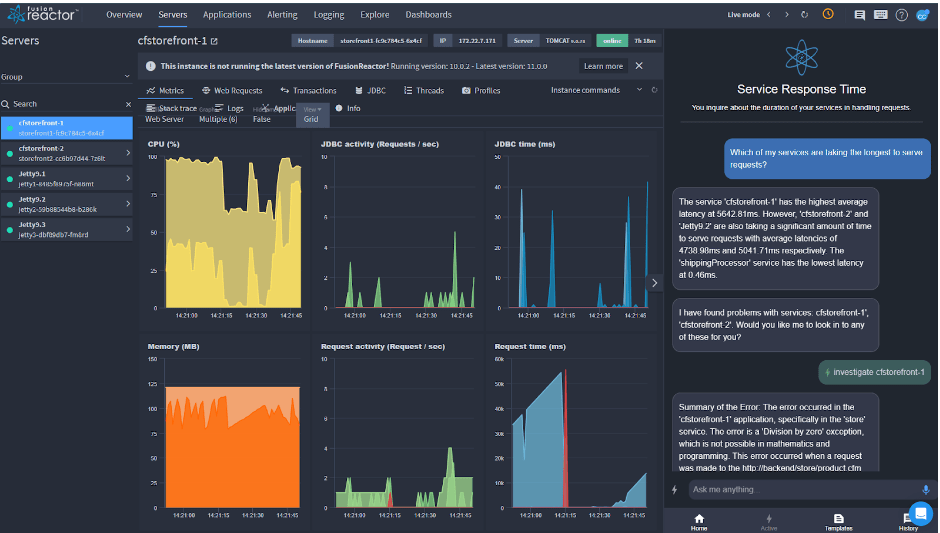
Task: Collapse assistant panel with side arrow
Action: pyautogui.click(x=655, y=283)
